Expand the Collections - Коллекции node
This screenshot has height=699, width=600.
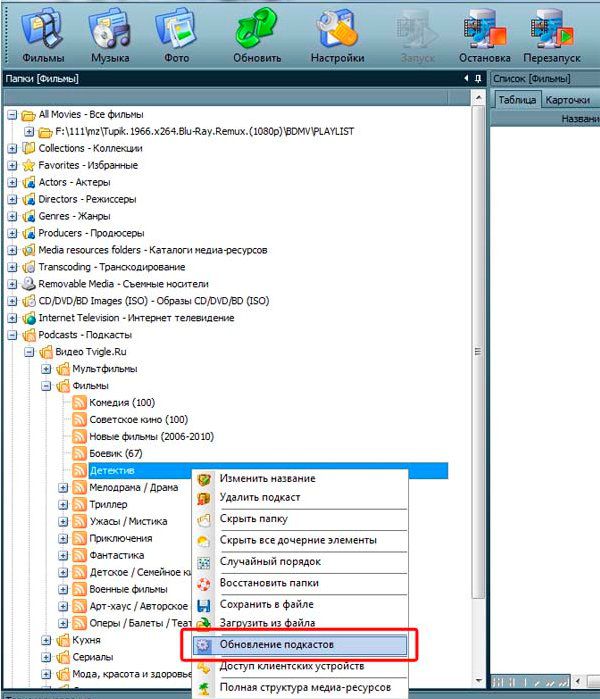click(x=12, y=148)
